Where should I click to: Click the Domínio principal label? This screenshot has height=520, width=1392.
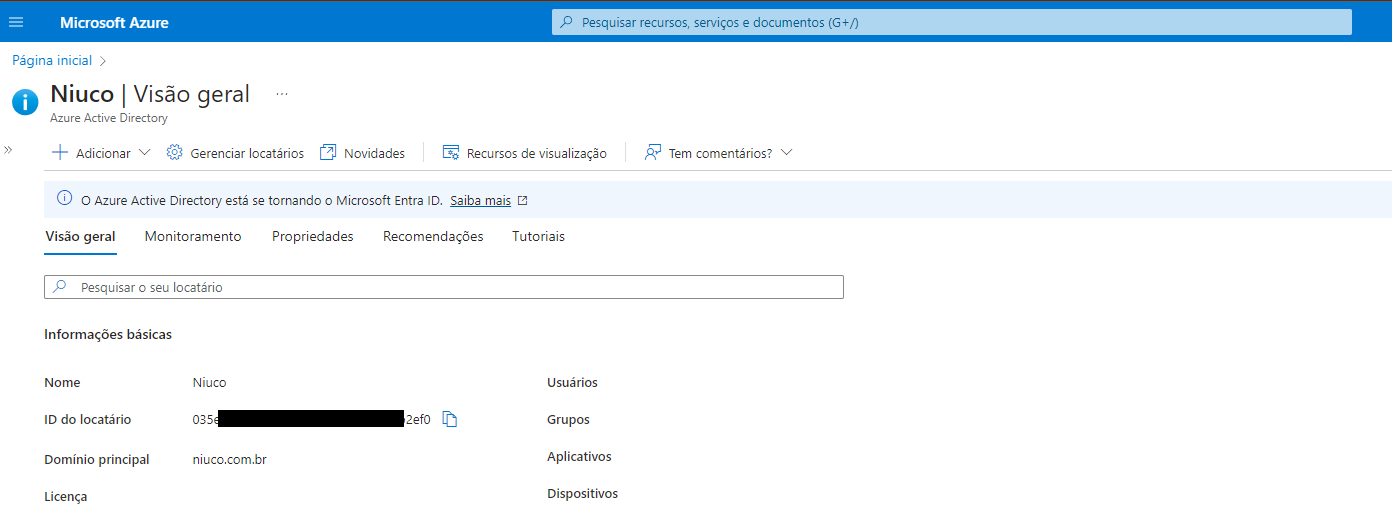tap(97, 460)
